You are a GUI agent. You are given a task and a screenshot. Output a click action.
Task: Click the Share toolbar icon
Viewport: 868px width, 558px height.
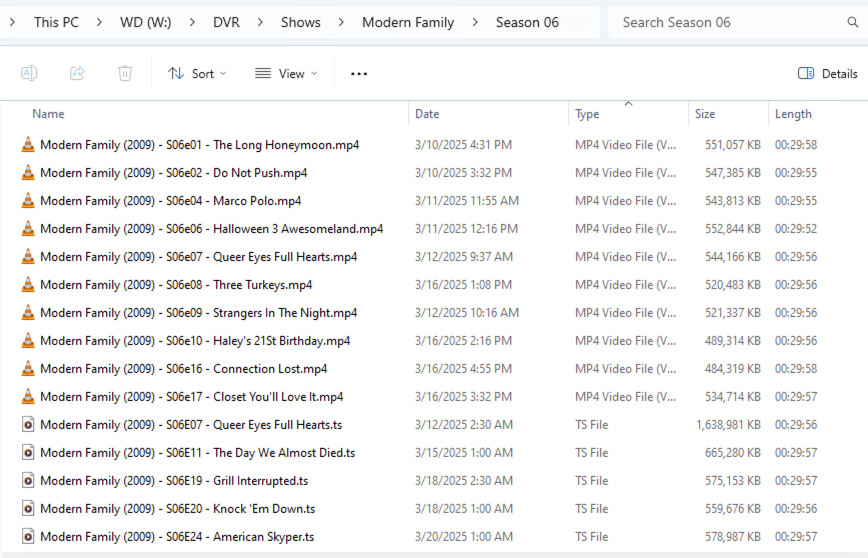tap(77, 73)
